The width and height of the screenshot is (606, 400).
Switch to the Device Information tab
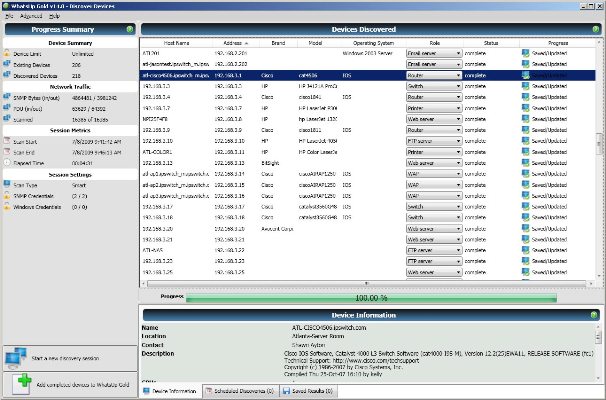(x=170, y=391)
